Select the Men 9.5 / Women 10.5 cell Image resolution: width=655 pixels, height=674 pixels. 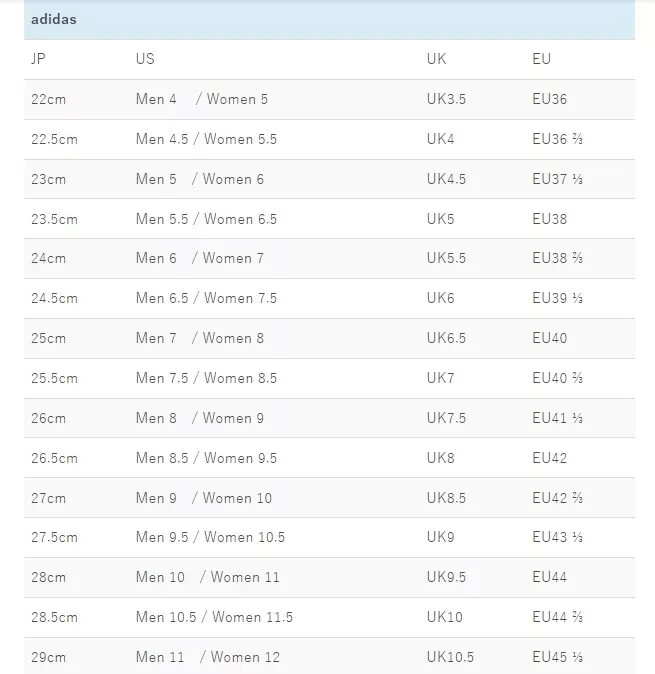[210, 537]
